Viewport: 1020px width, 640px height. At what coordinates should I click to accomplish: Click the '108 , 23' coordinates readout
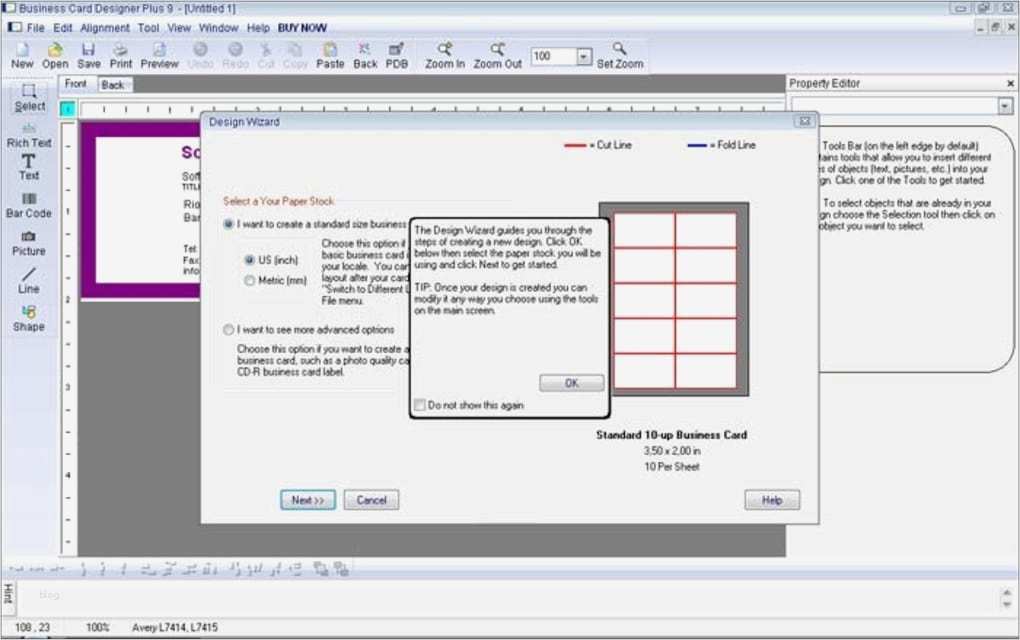[x=33, y=628]
